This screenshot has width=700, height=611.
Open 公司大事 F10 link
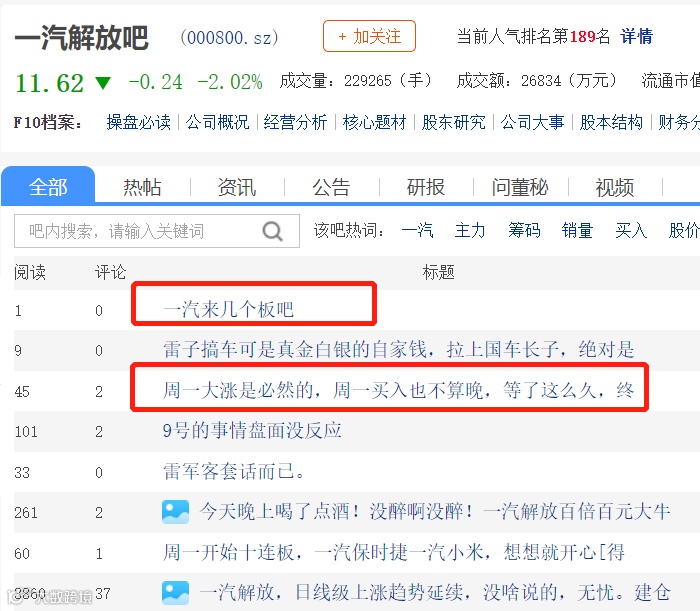coord(532,122)
